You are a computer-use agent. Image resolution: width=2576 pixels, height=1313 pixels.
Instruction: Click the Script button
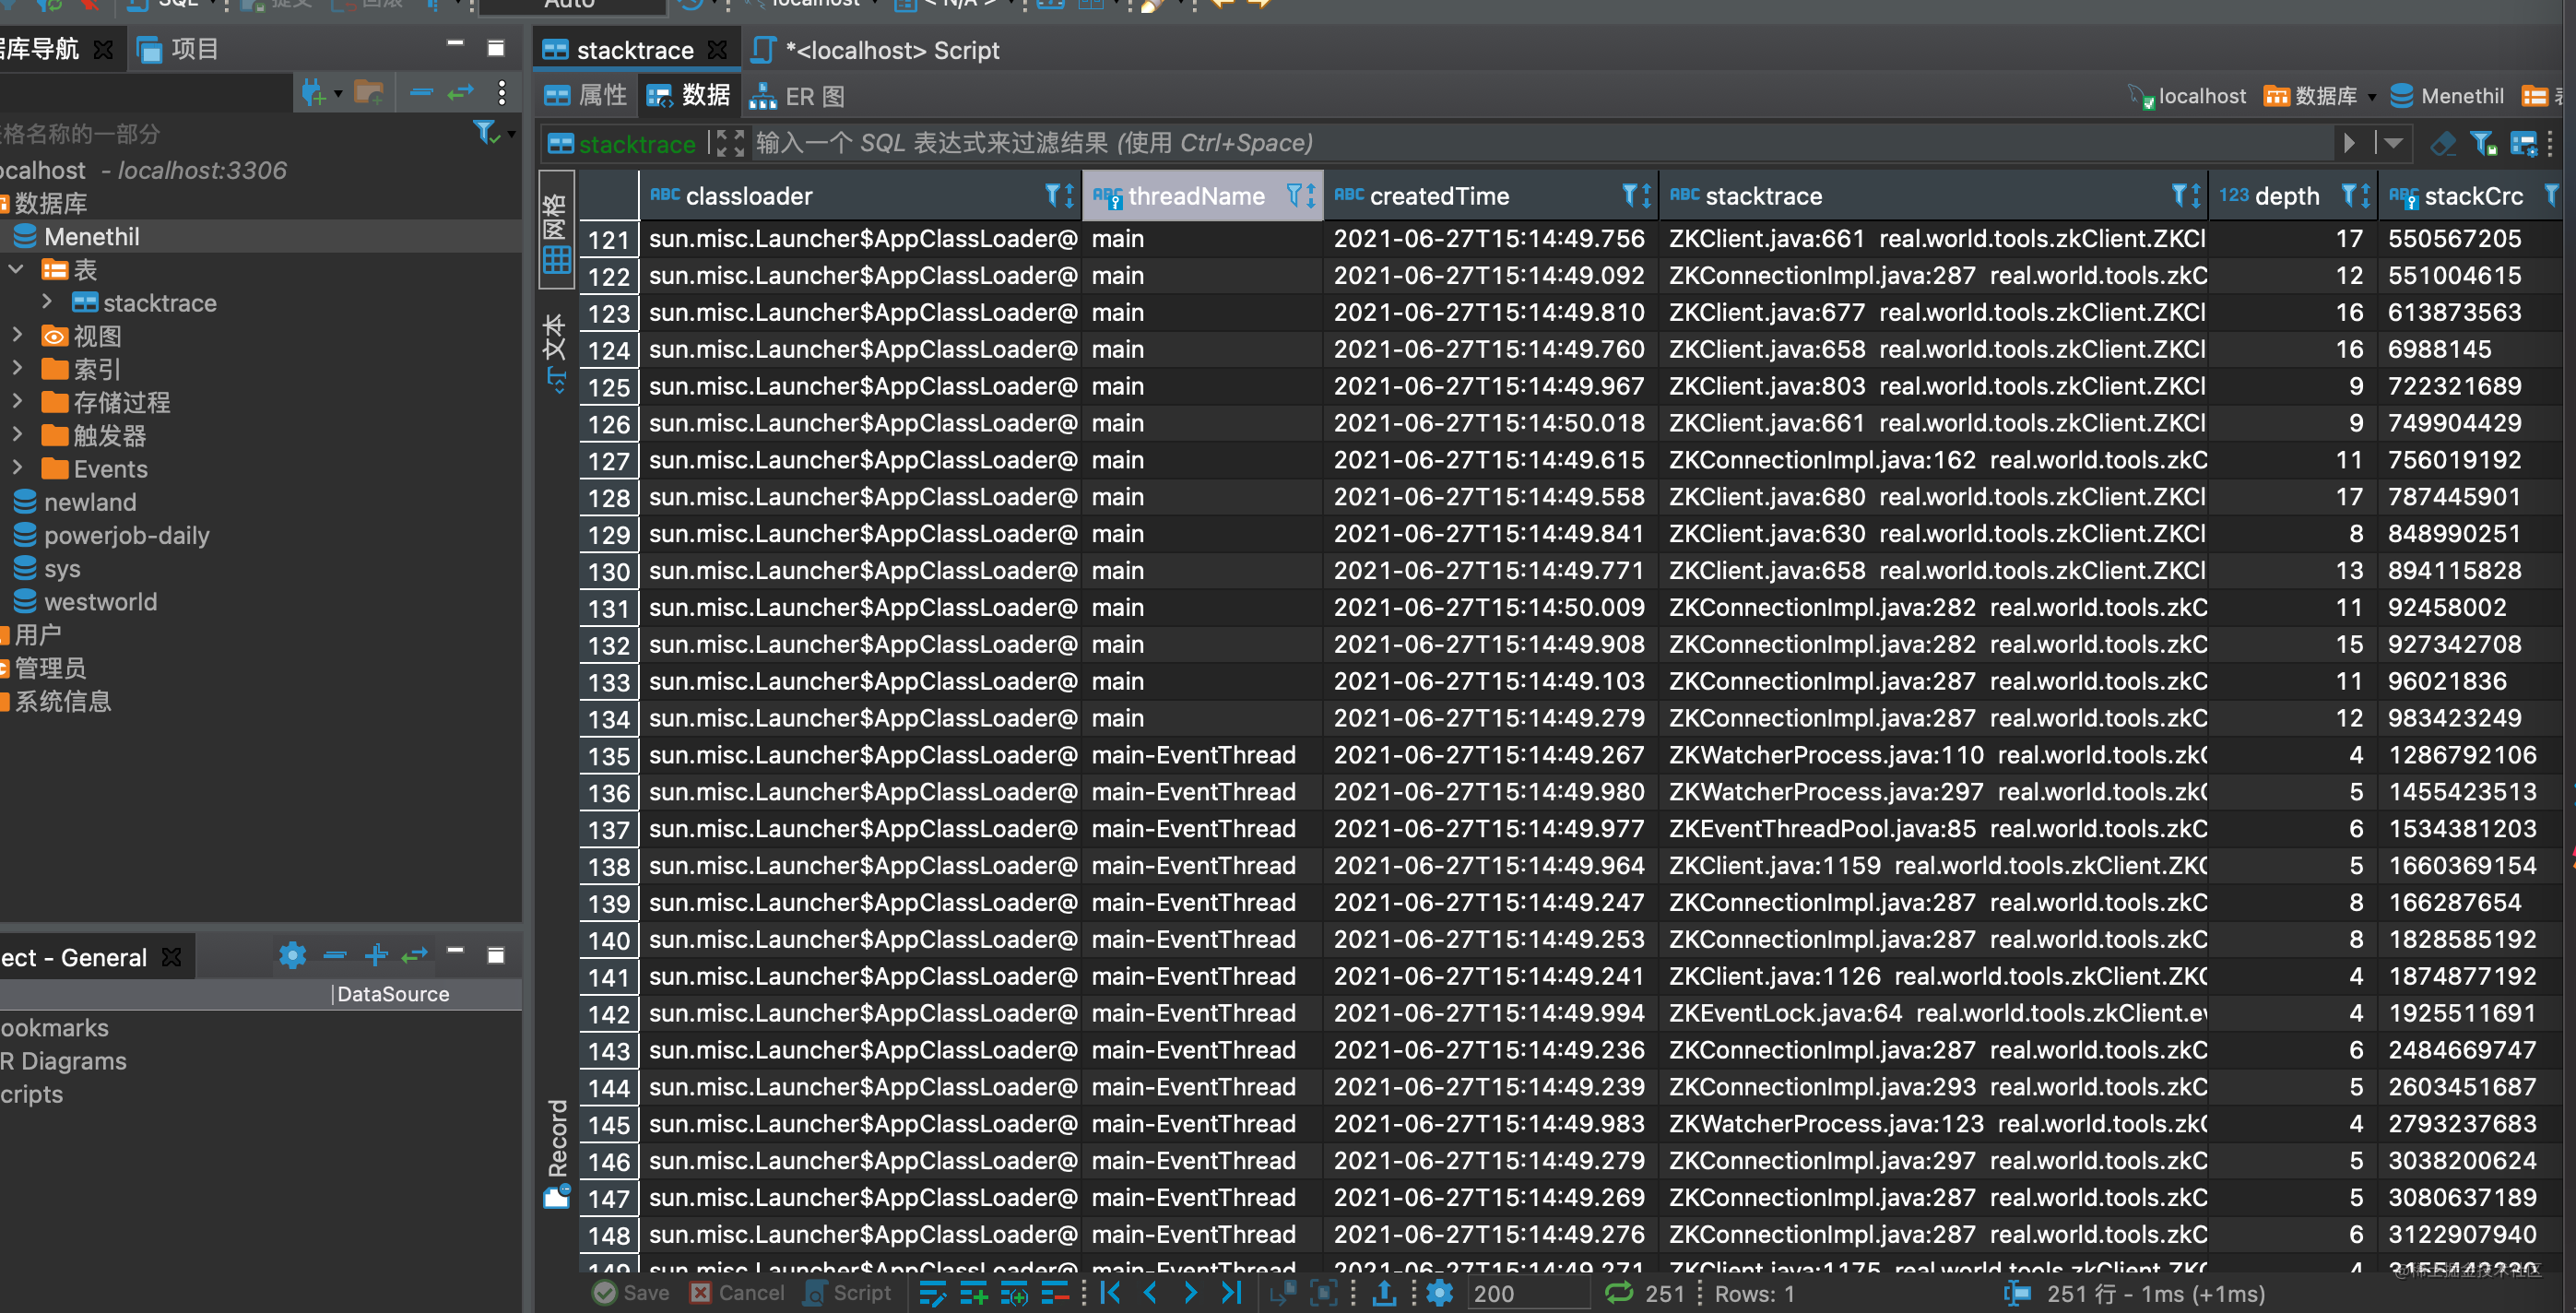tap(848, 1293)
